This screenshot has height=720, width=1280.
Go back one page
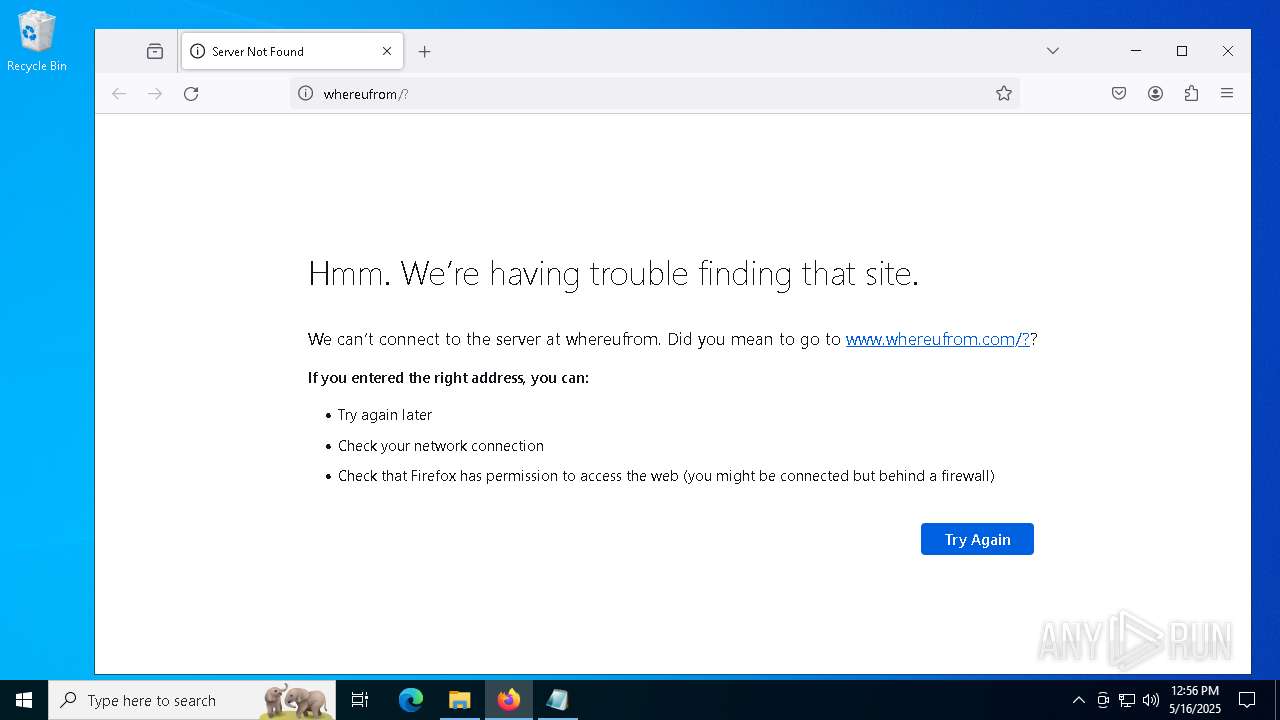[x=119, y=93]
